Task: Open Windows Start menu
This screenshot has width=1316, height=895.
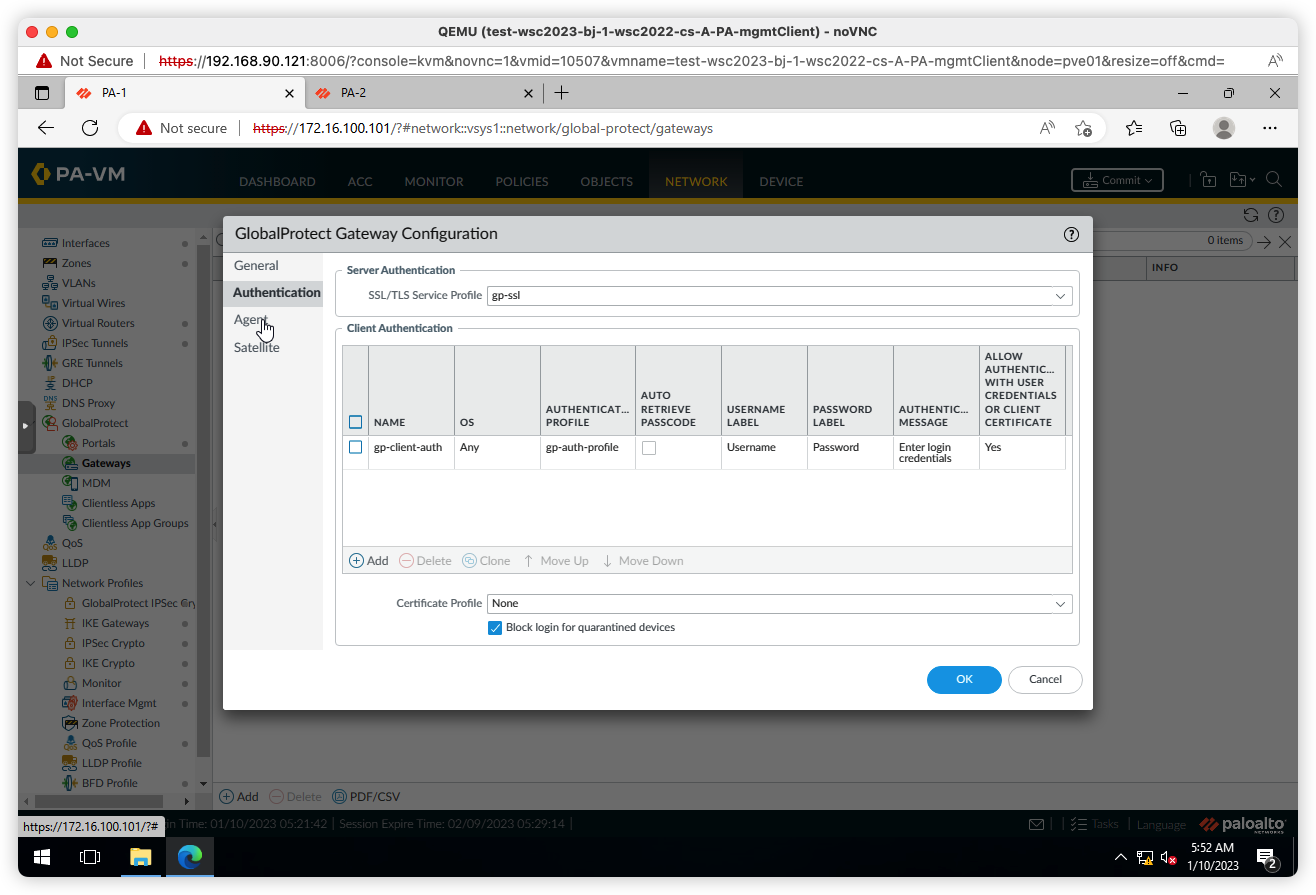Action: click(x=42, y=857)
